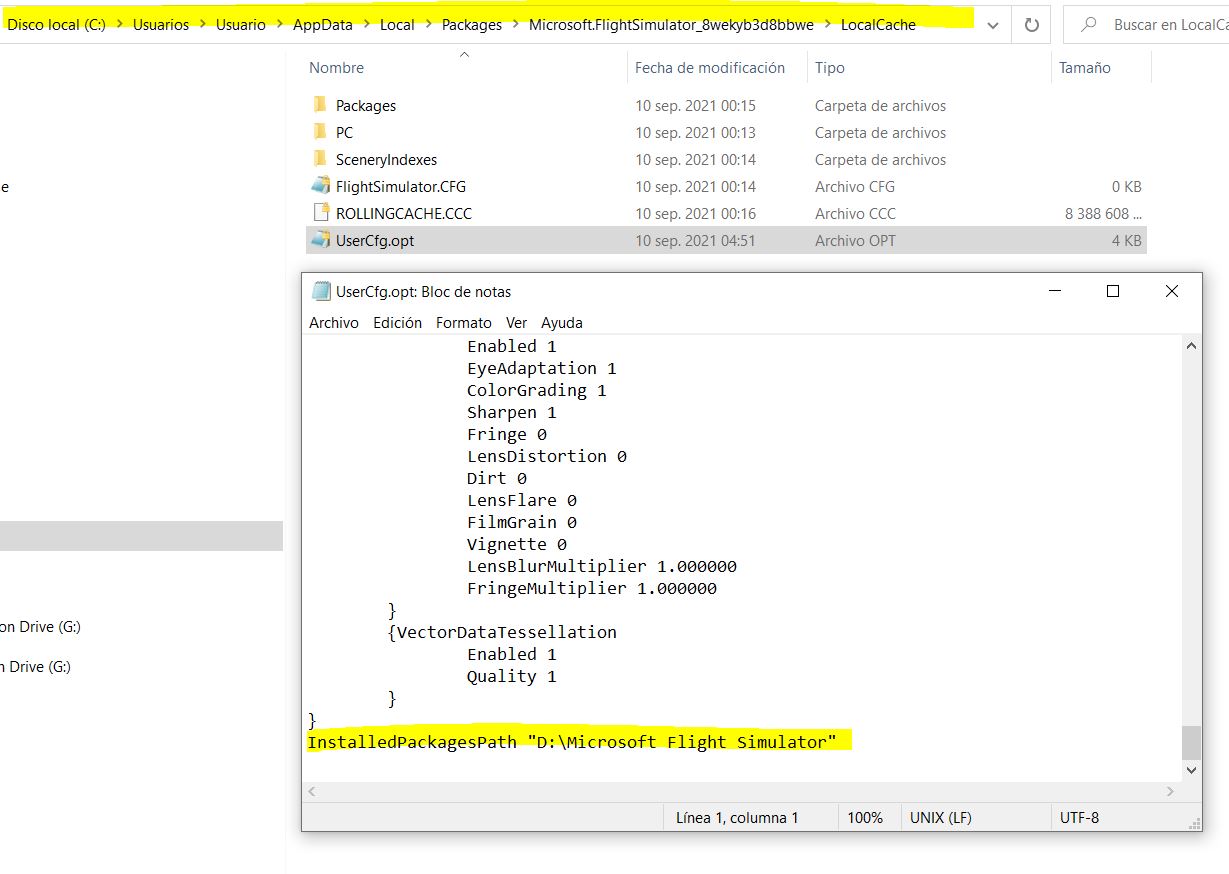Select the PC folder name
Viewport: 1229px width, 874px height.
[x=344, y=132]
